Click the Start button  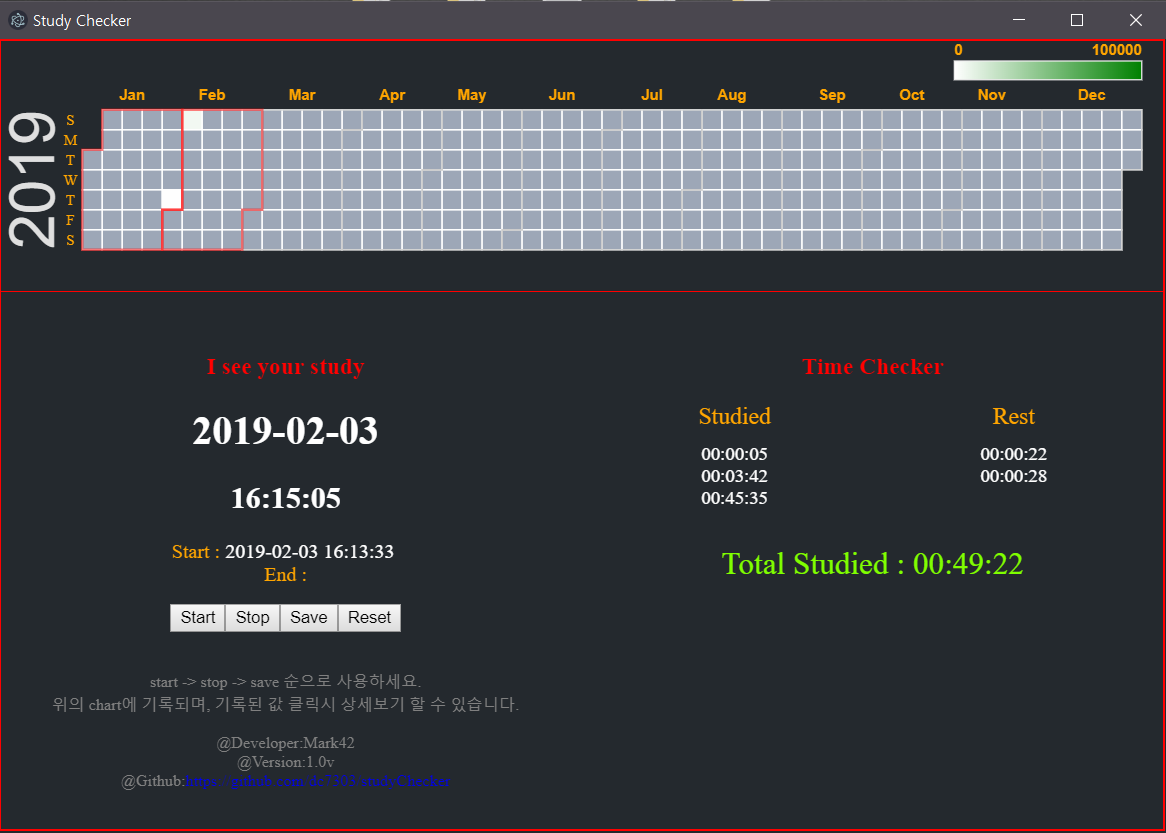tap(198, 617)
